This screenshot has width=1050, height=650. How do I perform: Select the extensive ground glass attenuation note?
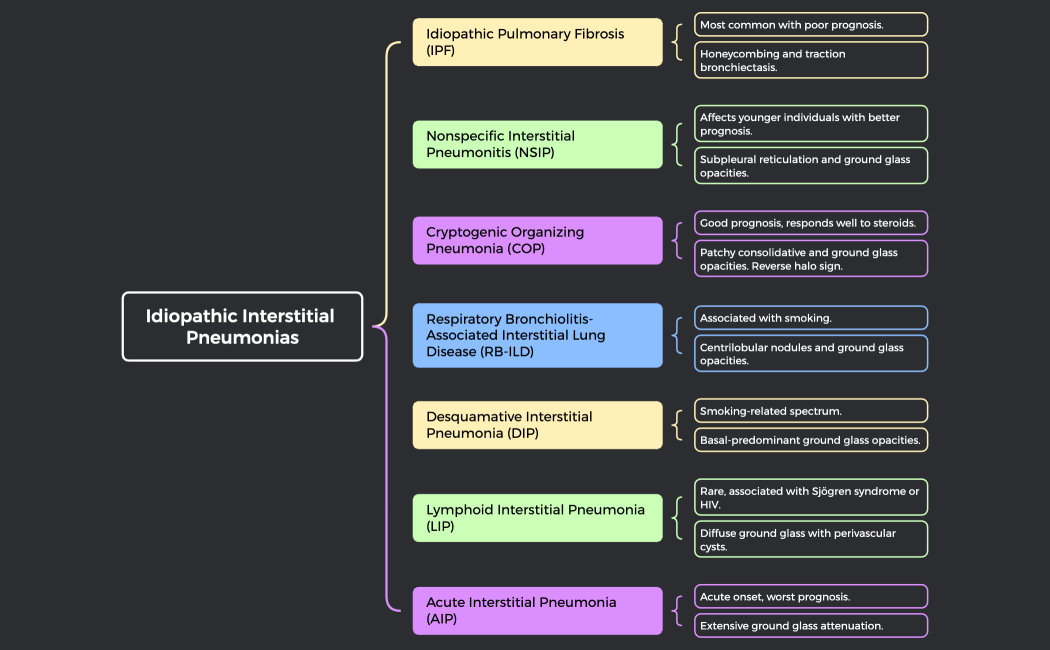pos(810,625)
